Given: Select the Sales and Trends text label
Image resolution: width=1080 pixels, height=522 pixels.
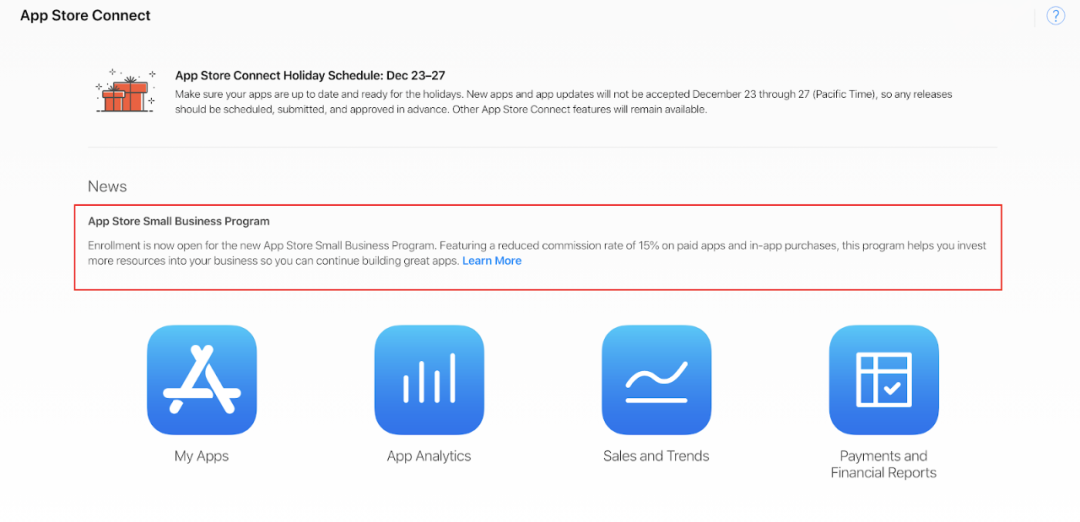Looking at the screenshot, I should tap(656, 456).
